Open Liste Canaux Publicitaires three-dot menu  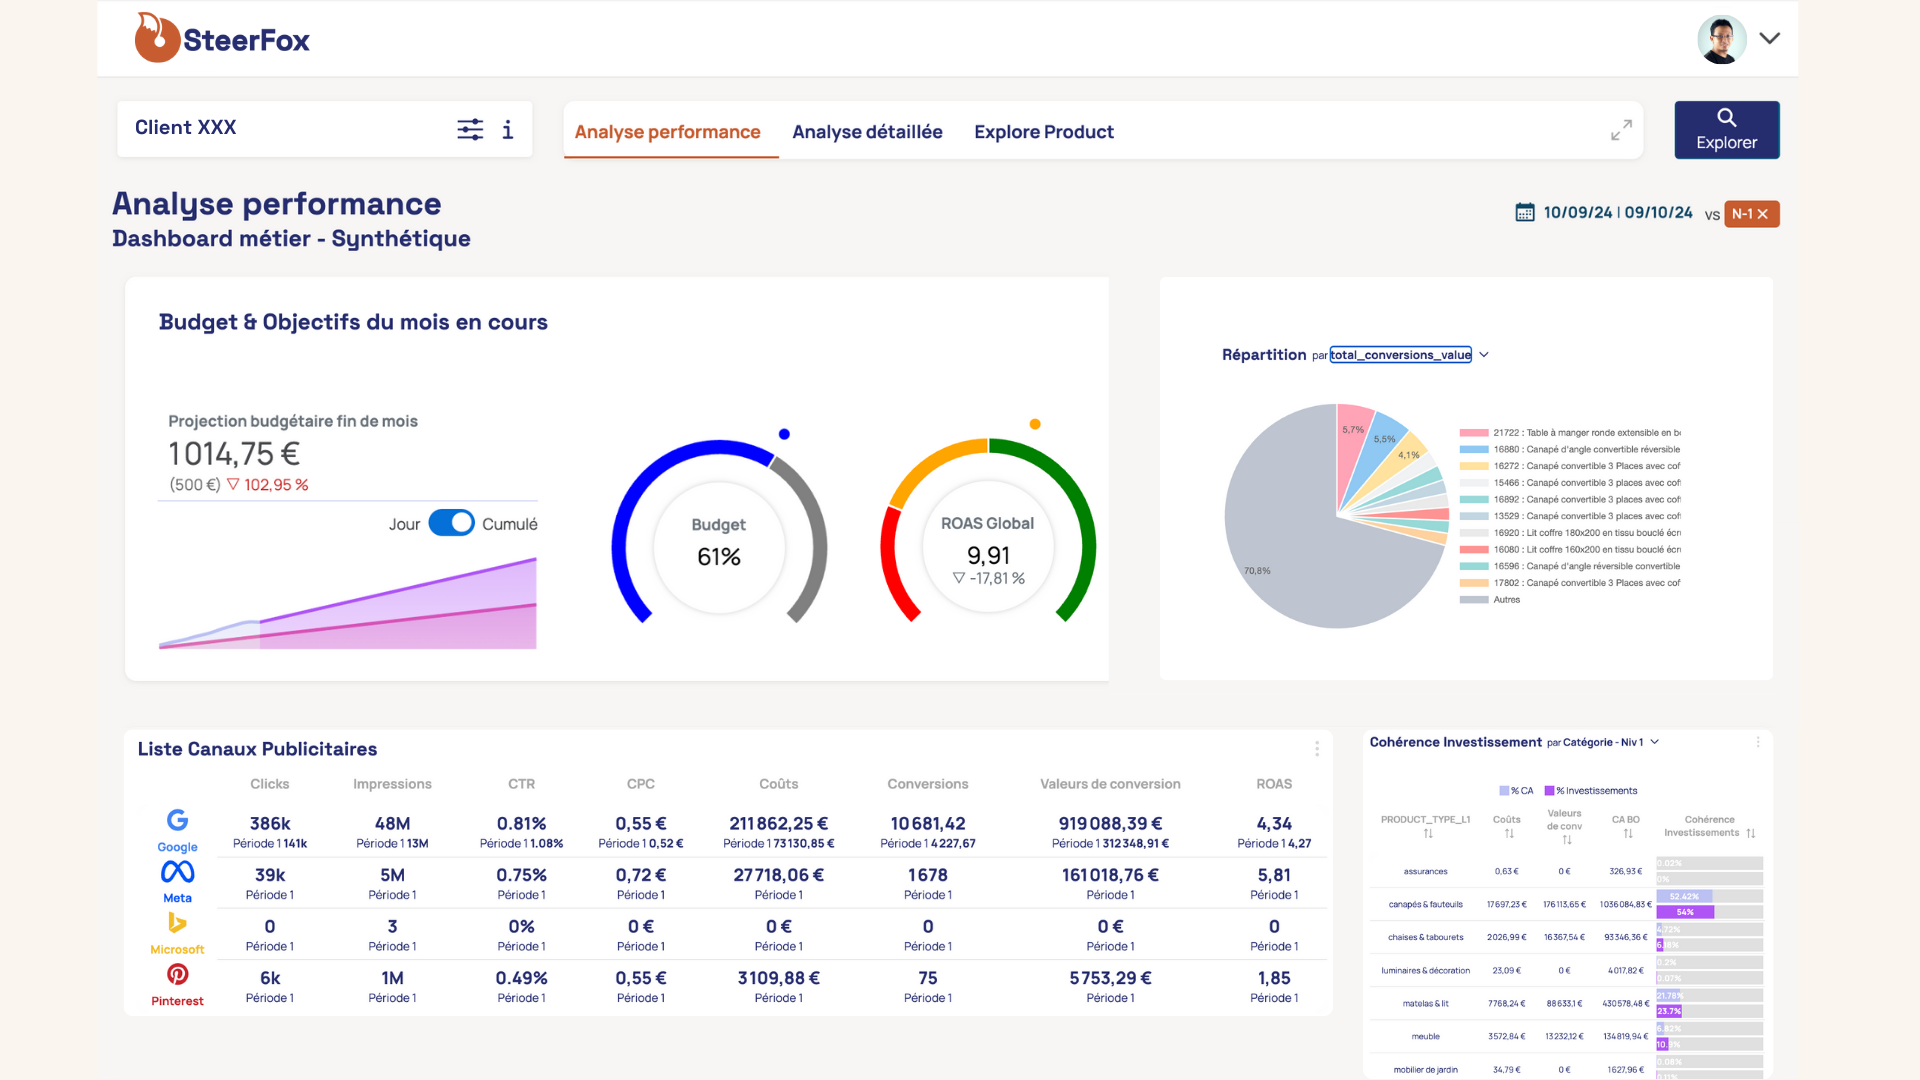pos(1317,749)
